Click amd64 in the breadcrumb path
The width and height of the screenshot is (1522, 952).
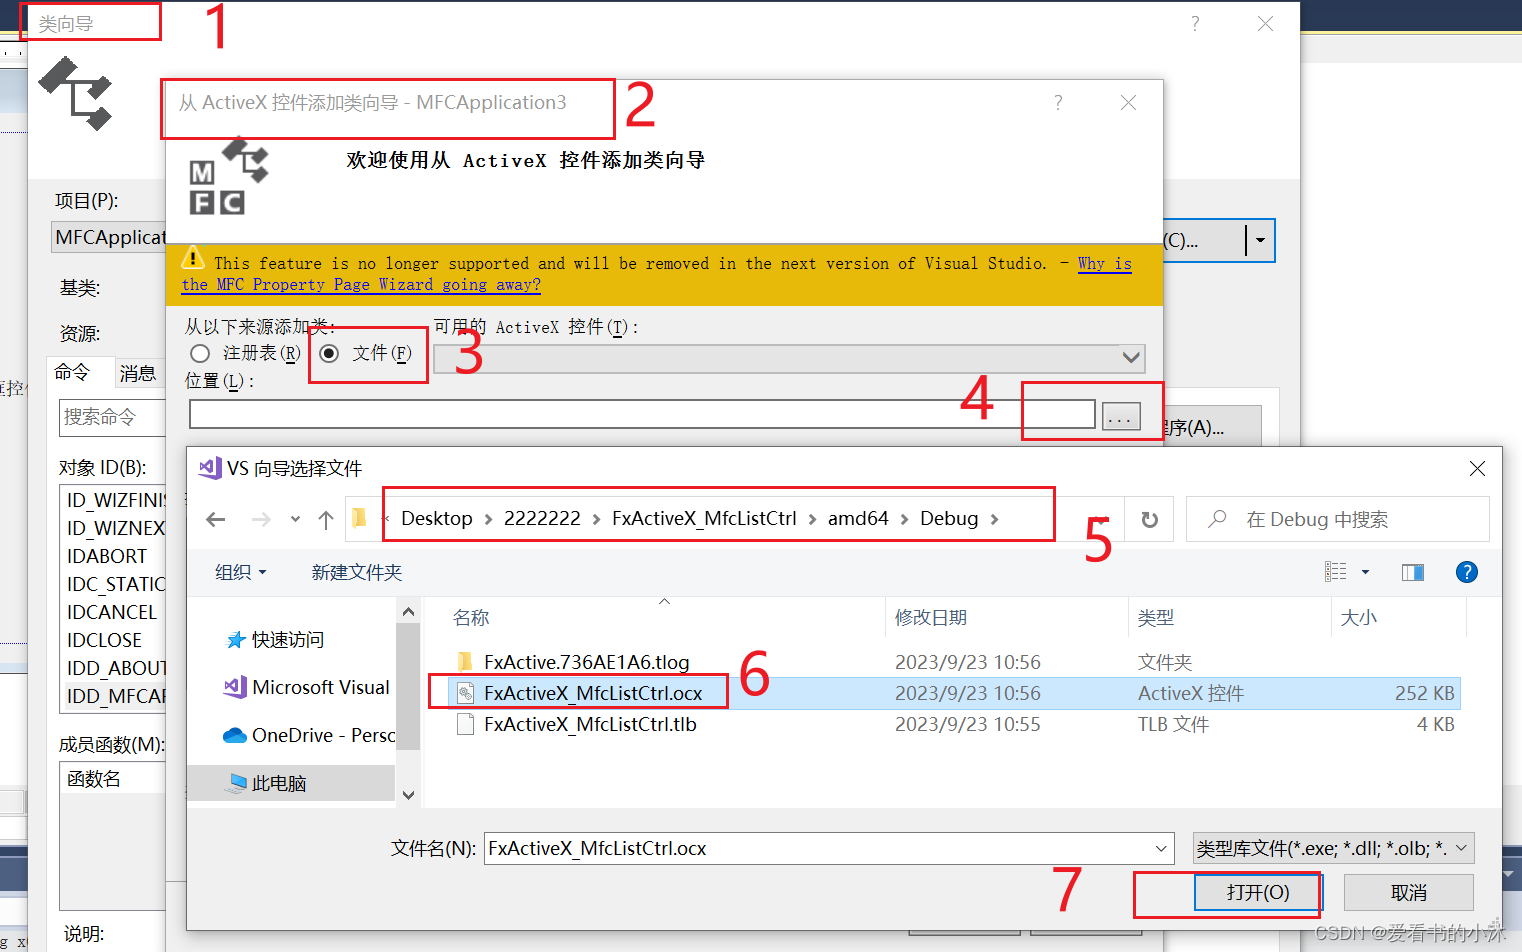[x=858, y=518]
